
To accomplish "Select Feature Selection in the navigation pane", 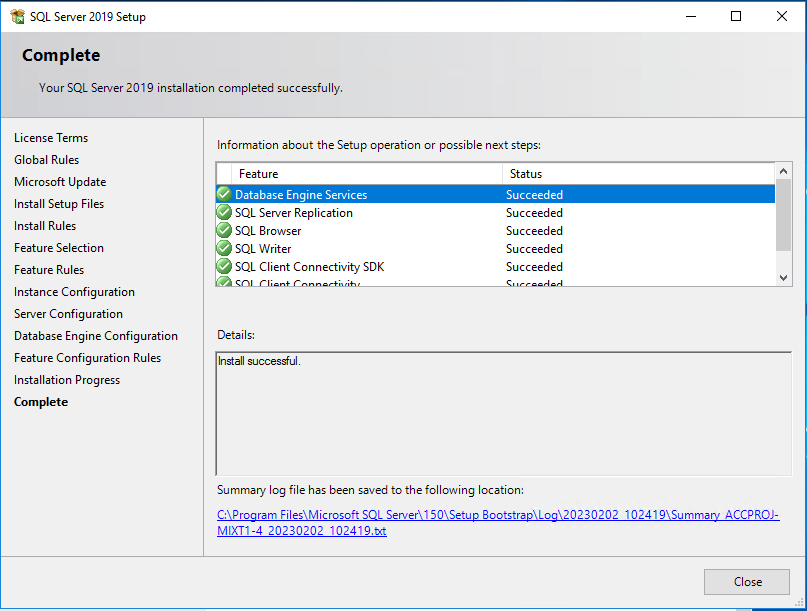I will [58, 247].
